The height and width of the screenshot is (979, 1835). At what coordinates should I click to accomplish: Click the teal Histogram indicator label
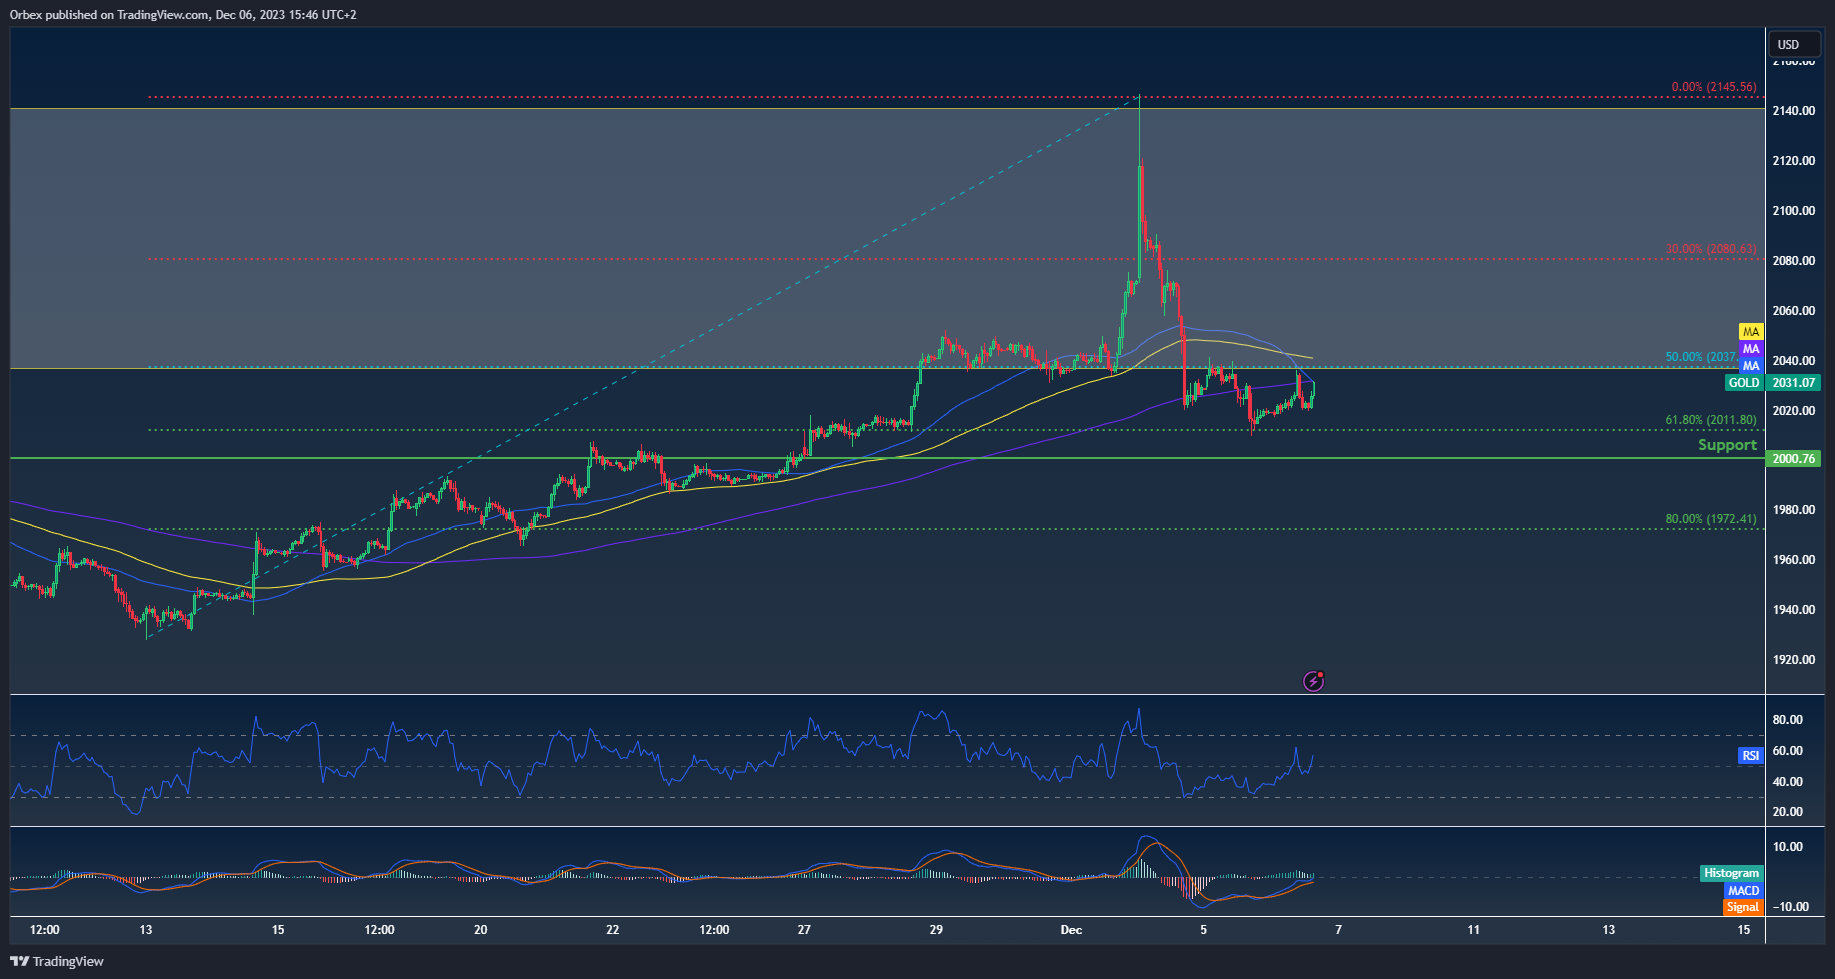pos(1731,873)
